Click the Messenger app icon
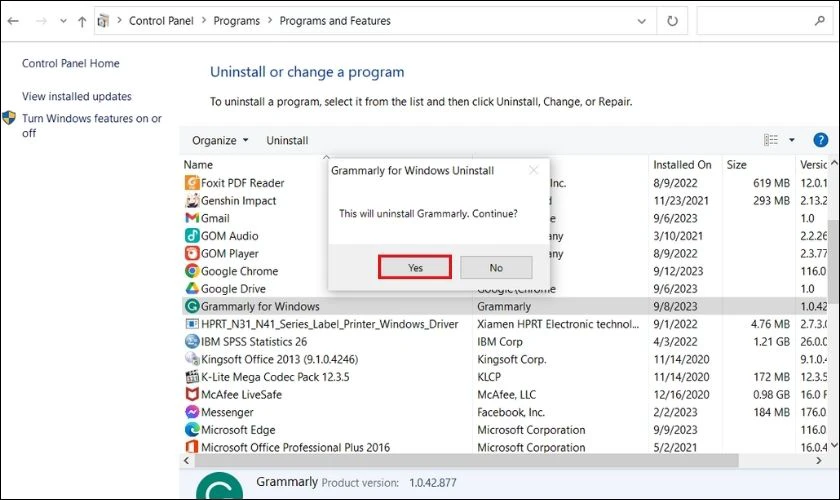The image size is (840, 500). [192, 412]
